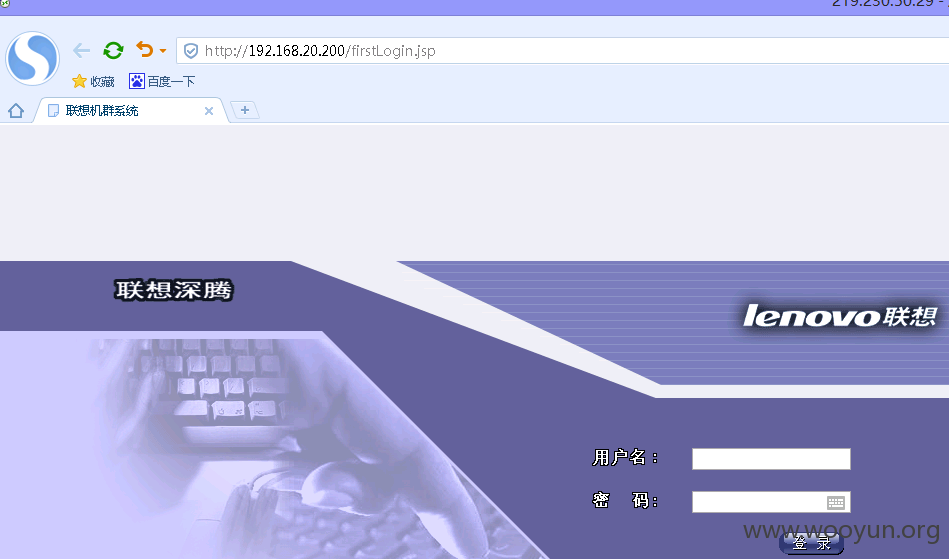Click the lenovo联想 logo

tap(840, 316)
